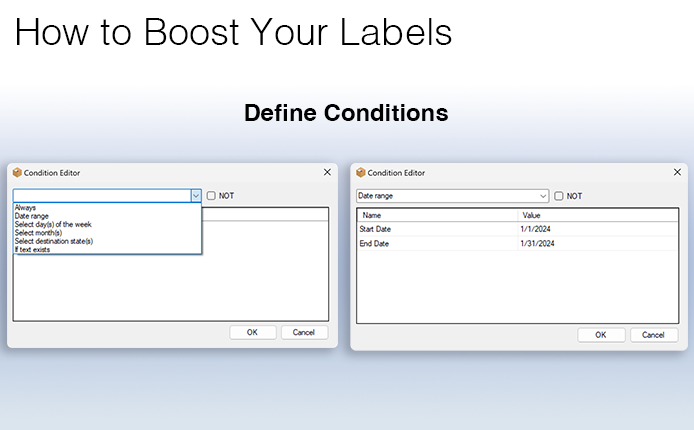Open the Date range combo box in right editor
Image resolution: width=694 pixels, height=430 pixels.
coord(452,196)
